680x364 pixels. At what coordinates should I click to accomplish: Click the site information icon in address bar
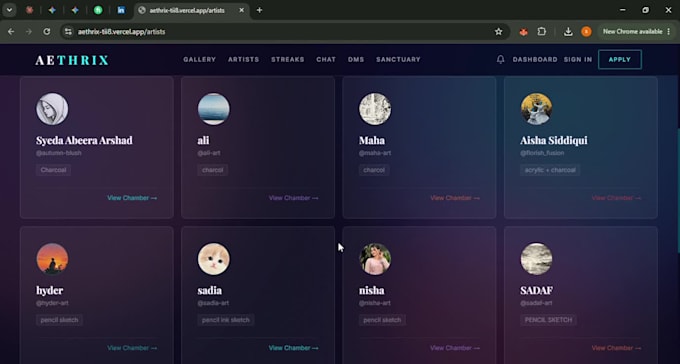click(68, 32)
